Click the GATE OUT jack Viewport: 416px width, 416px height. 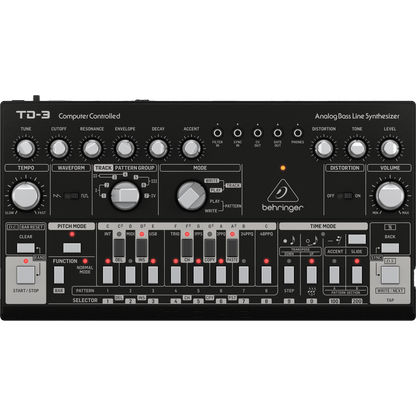[x=277, y=133]
